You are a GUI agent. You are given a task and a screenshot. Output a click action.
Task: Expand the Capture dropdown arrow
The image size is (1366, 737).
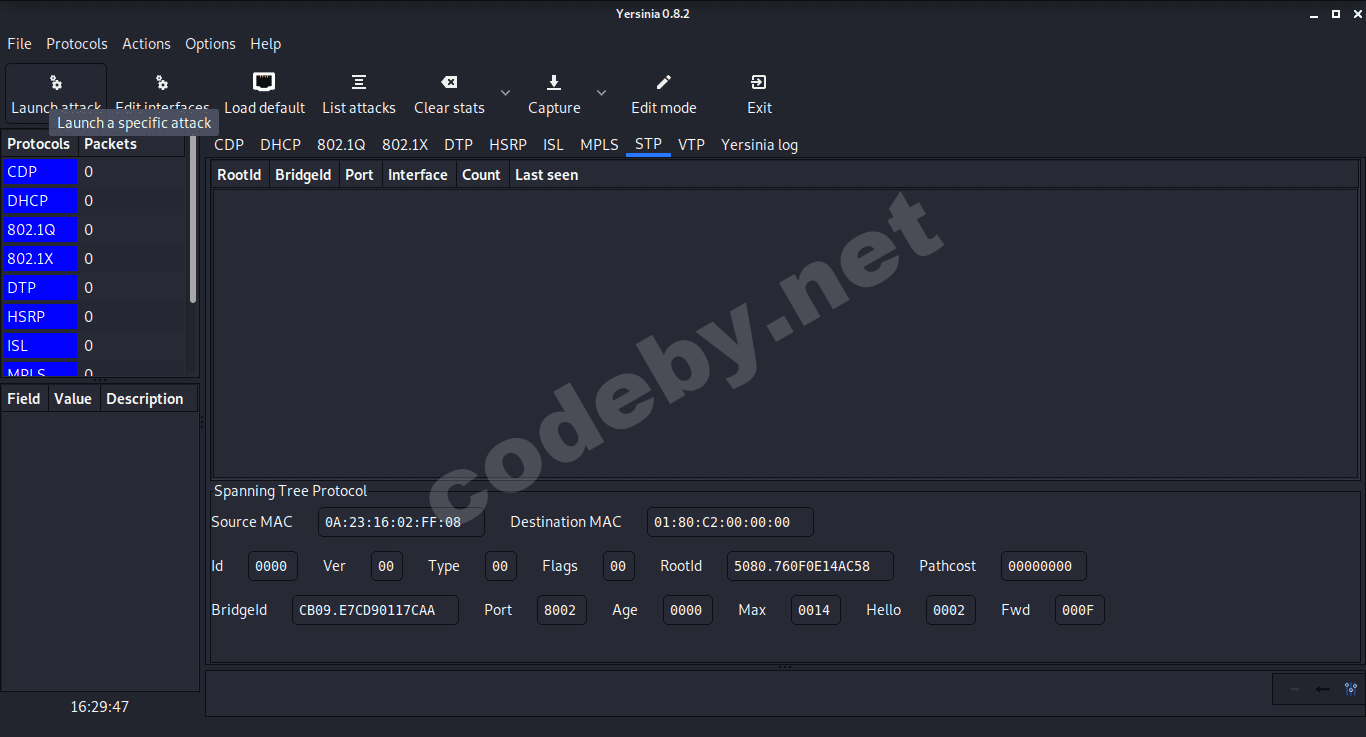(601, 93)
